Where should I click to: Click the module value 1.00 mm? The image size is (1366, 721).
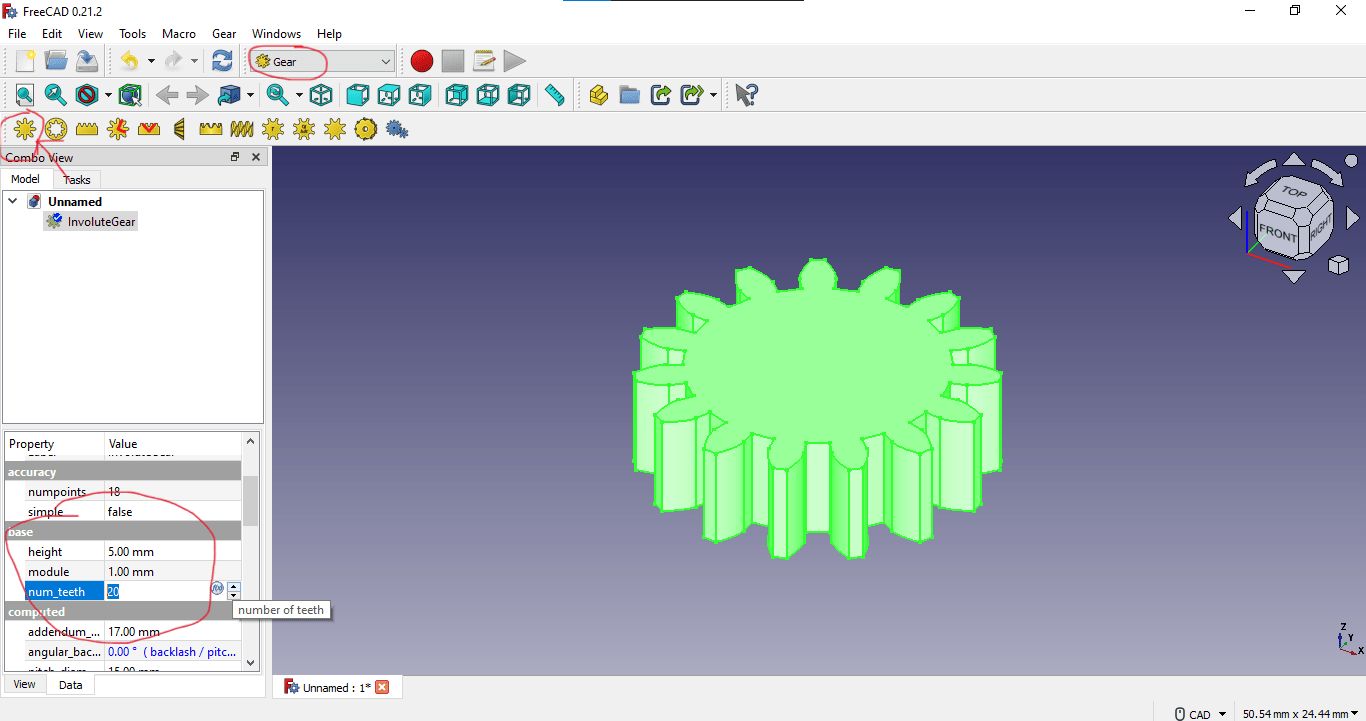tap(172, 572)
